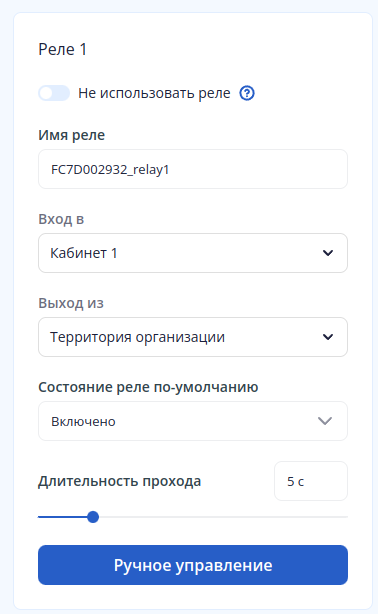The image size is (378, 614).
Task: Click the chevron beside 'Включено'
Action: click(325, 421)
